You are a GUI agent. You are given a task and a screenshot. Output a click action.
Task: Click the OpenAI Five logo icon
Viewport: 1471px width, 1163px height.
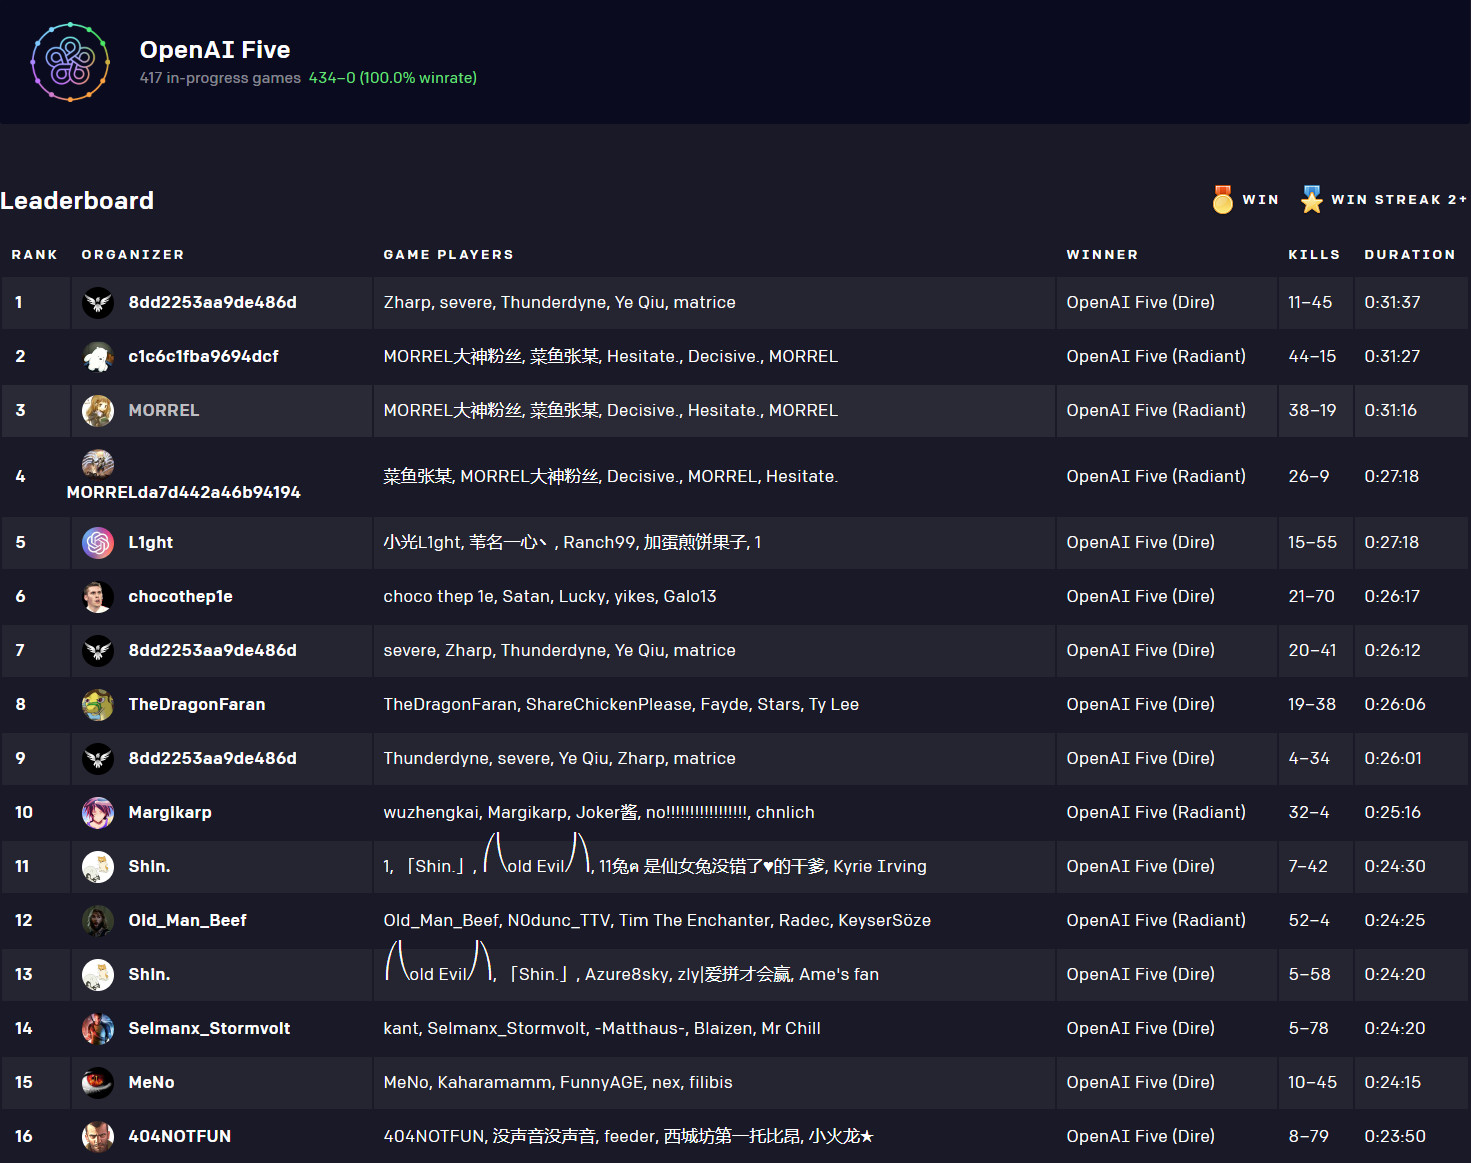point(70,62)
